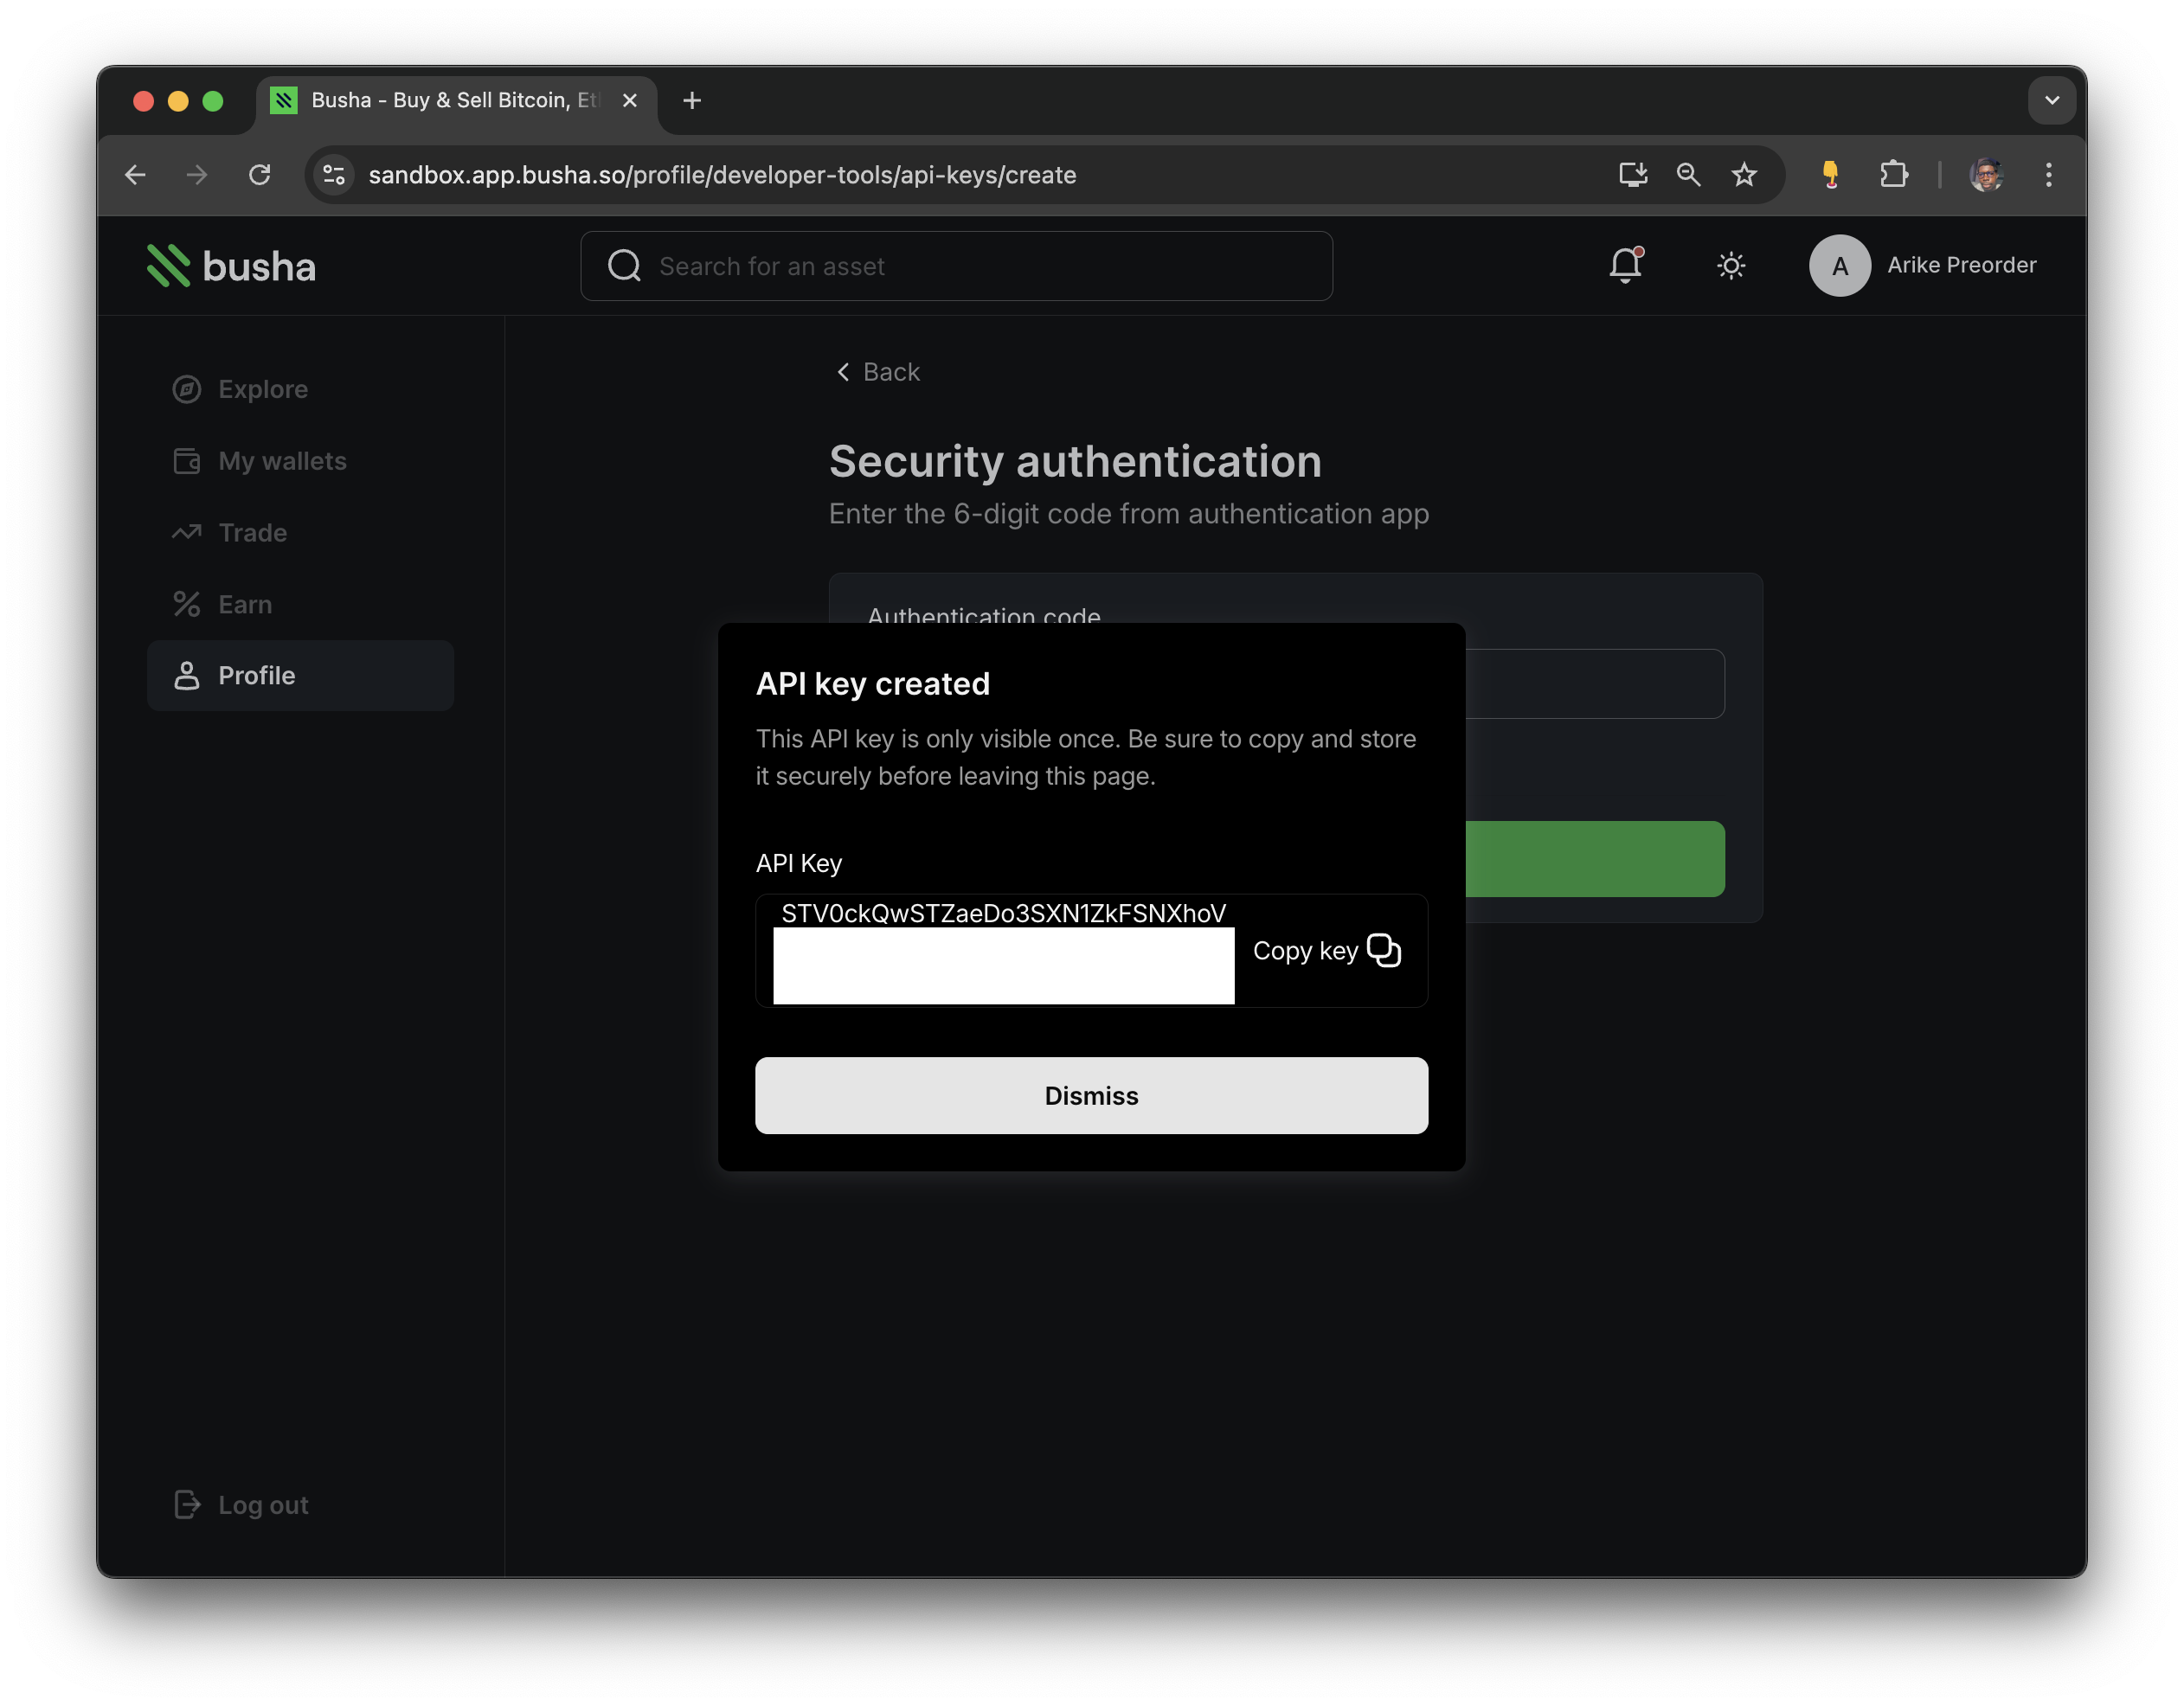Open the browser extensions puzzle icon
Screen dimensions: 2184x1706
click(1893, 174)
